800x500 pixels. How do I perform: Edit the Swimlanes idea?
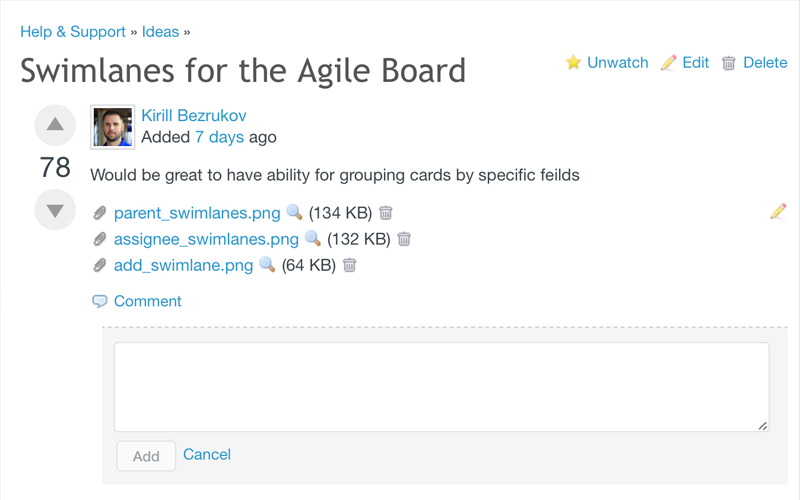coord(685,62)
